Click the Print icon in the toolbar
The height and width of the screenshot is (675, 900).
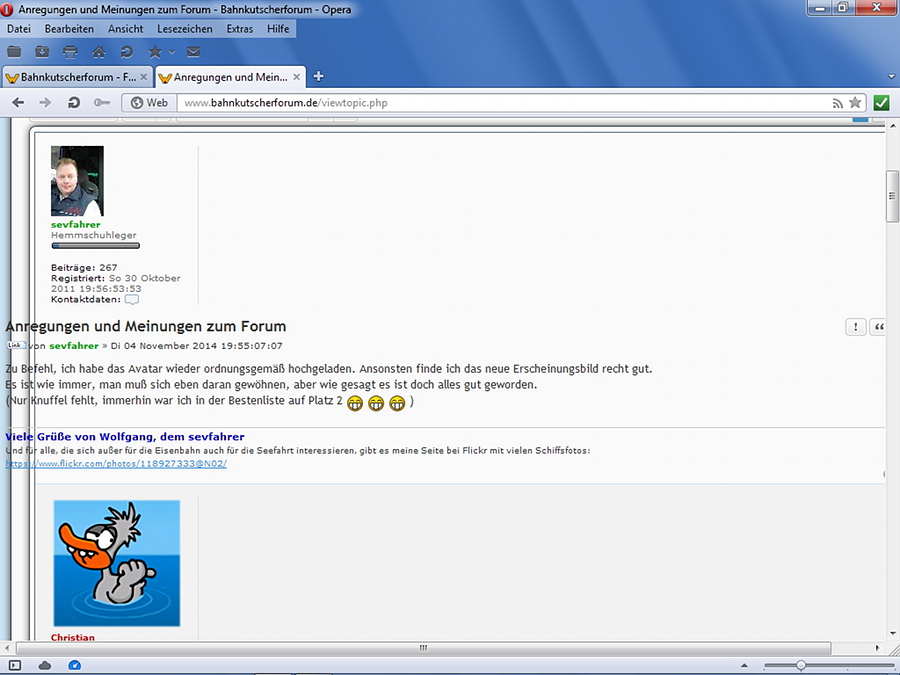[x=70, y=52]
